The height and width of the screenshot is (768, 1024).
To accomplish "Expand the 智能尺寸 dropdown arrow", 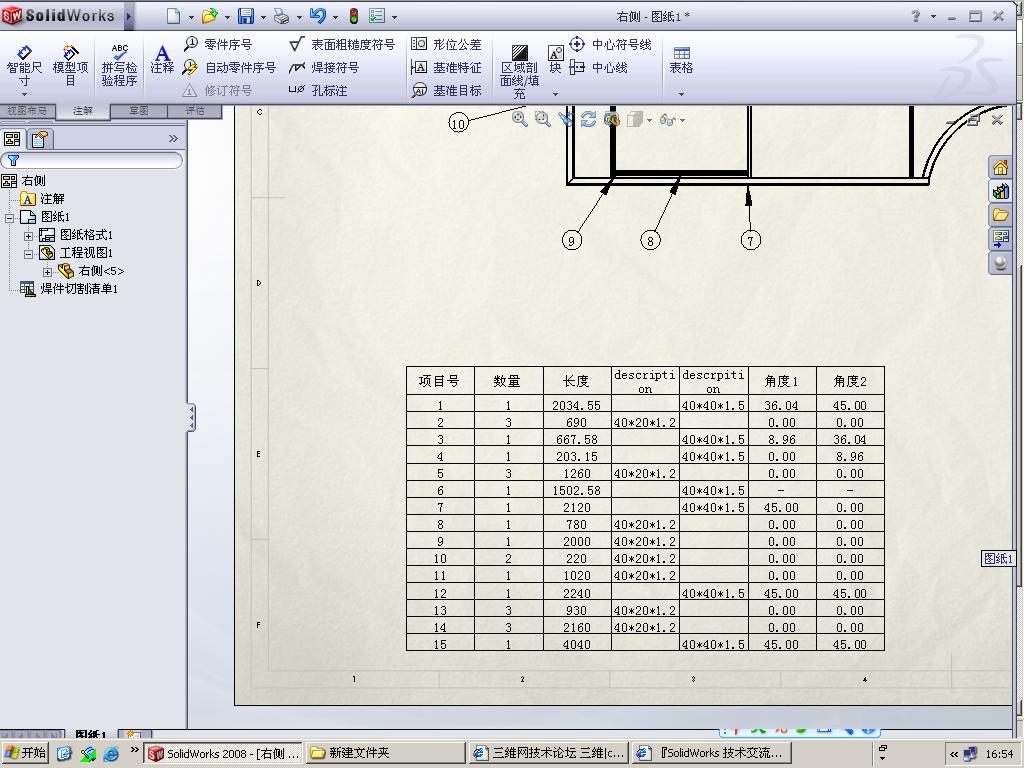I will click(24, 95).
